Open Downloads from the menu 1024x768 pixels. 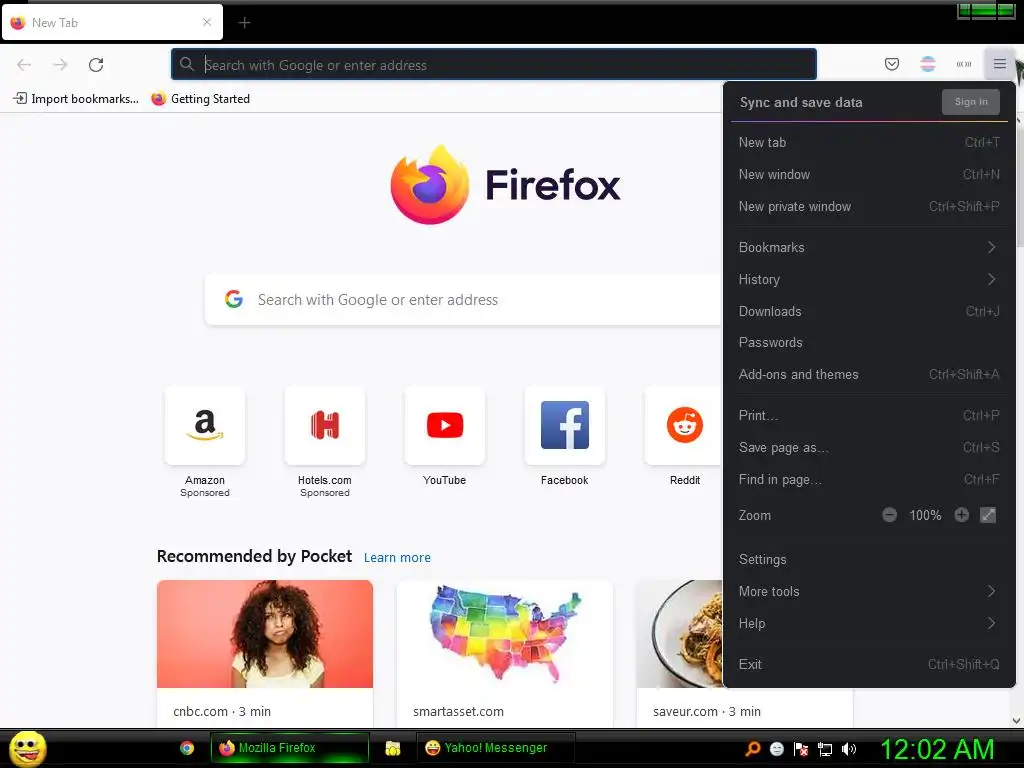(x=869, y=312)
